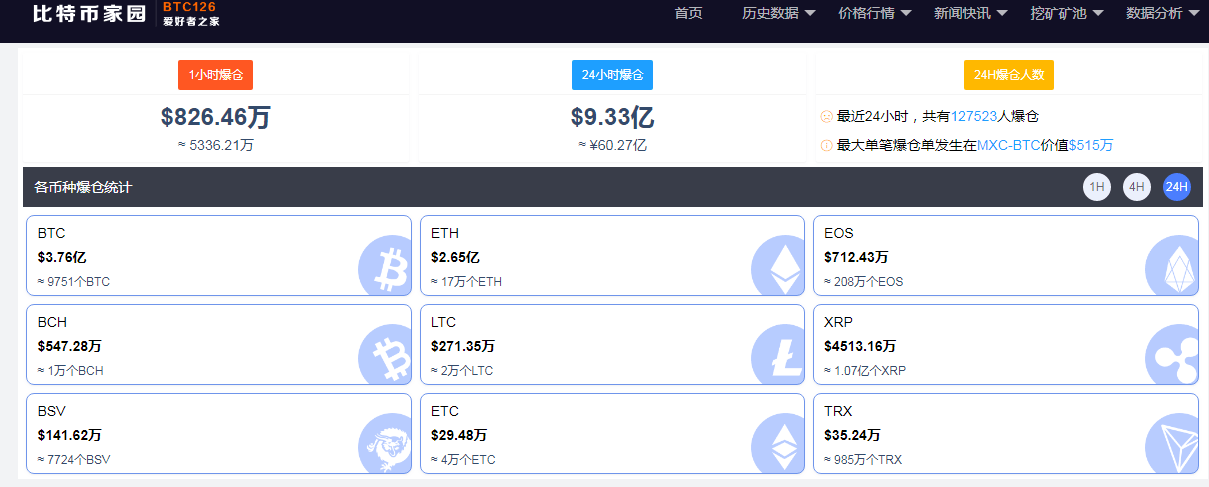
Task: Click the ≈ 2万个LTC text
Action: tap(462, 371)
